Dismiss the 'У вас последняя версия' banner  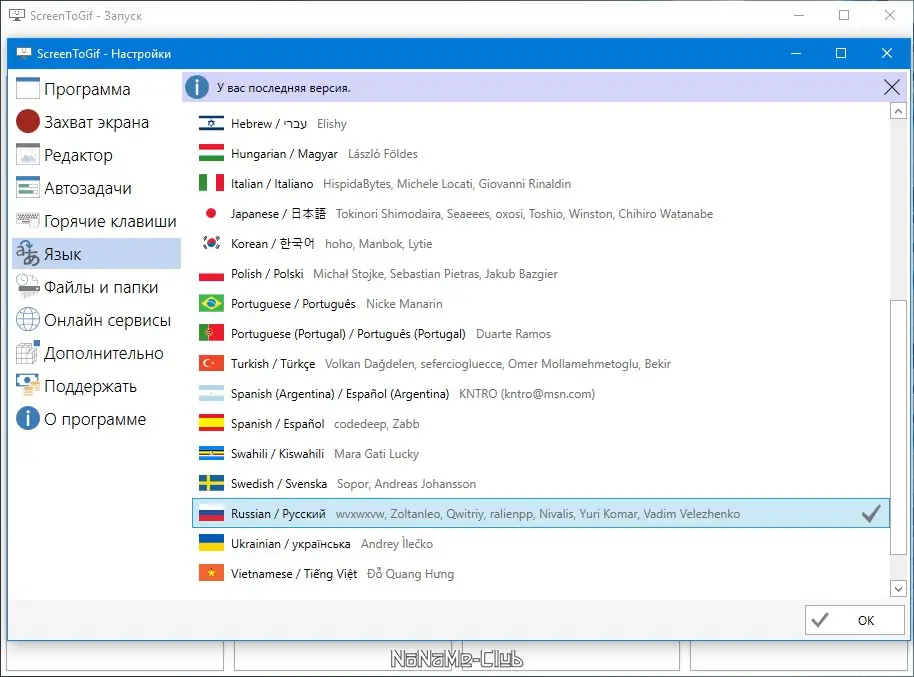coord(891,87)
